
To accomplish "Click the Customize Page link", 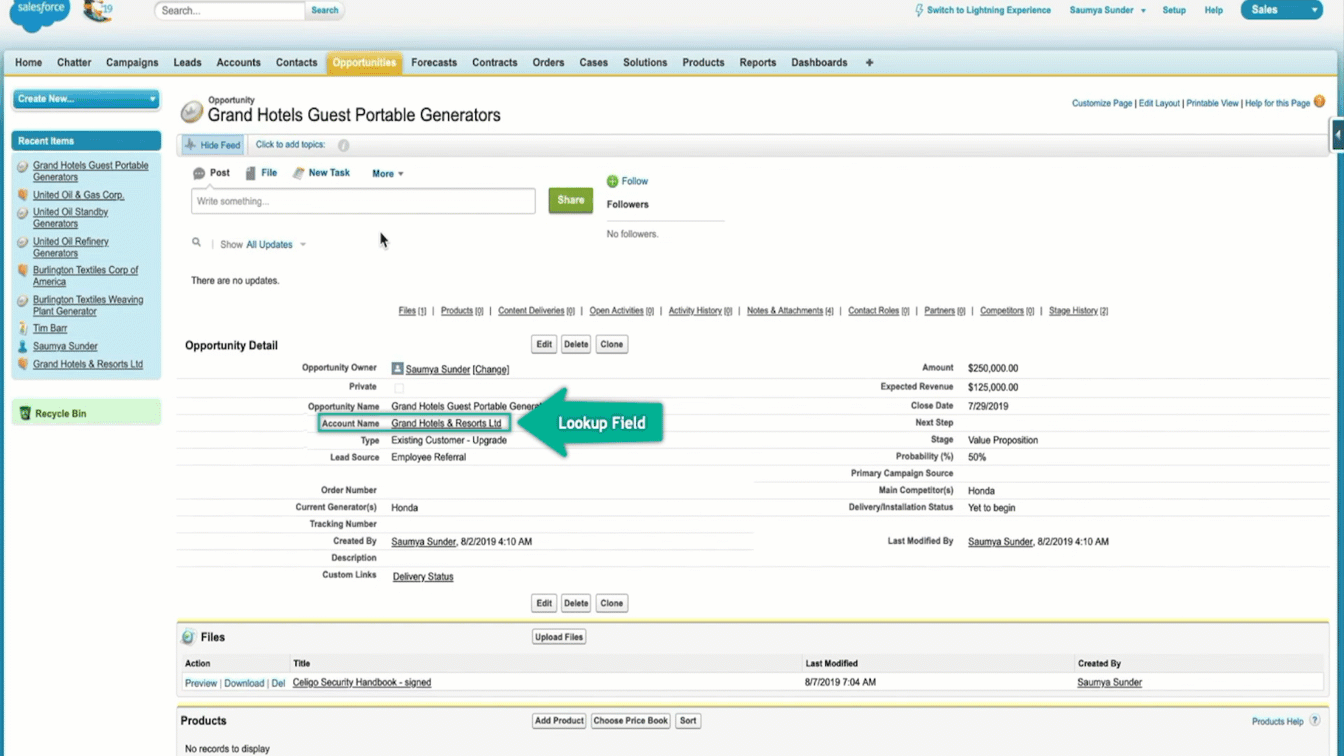I will coord(1102,103).
